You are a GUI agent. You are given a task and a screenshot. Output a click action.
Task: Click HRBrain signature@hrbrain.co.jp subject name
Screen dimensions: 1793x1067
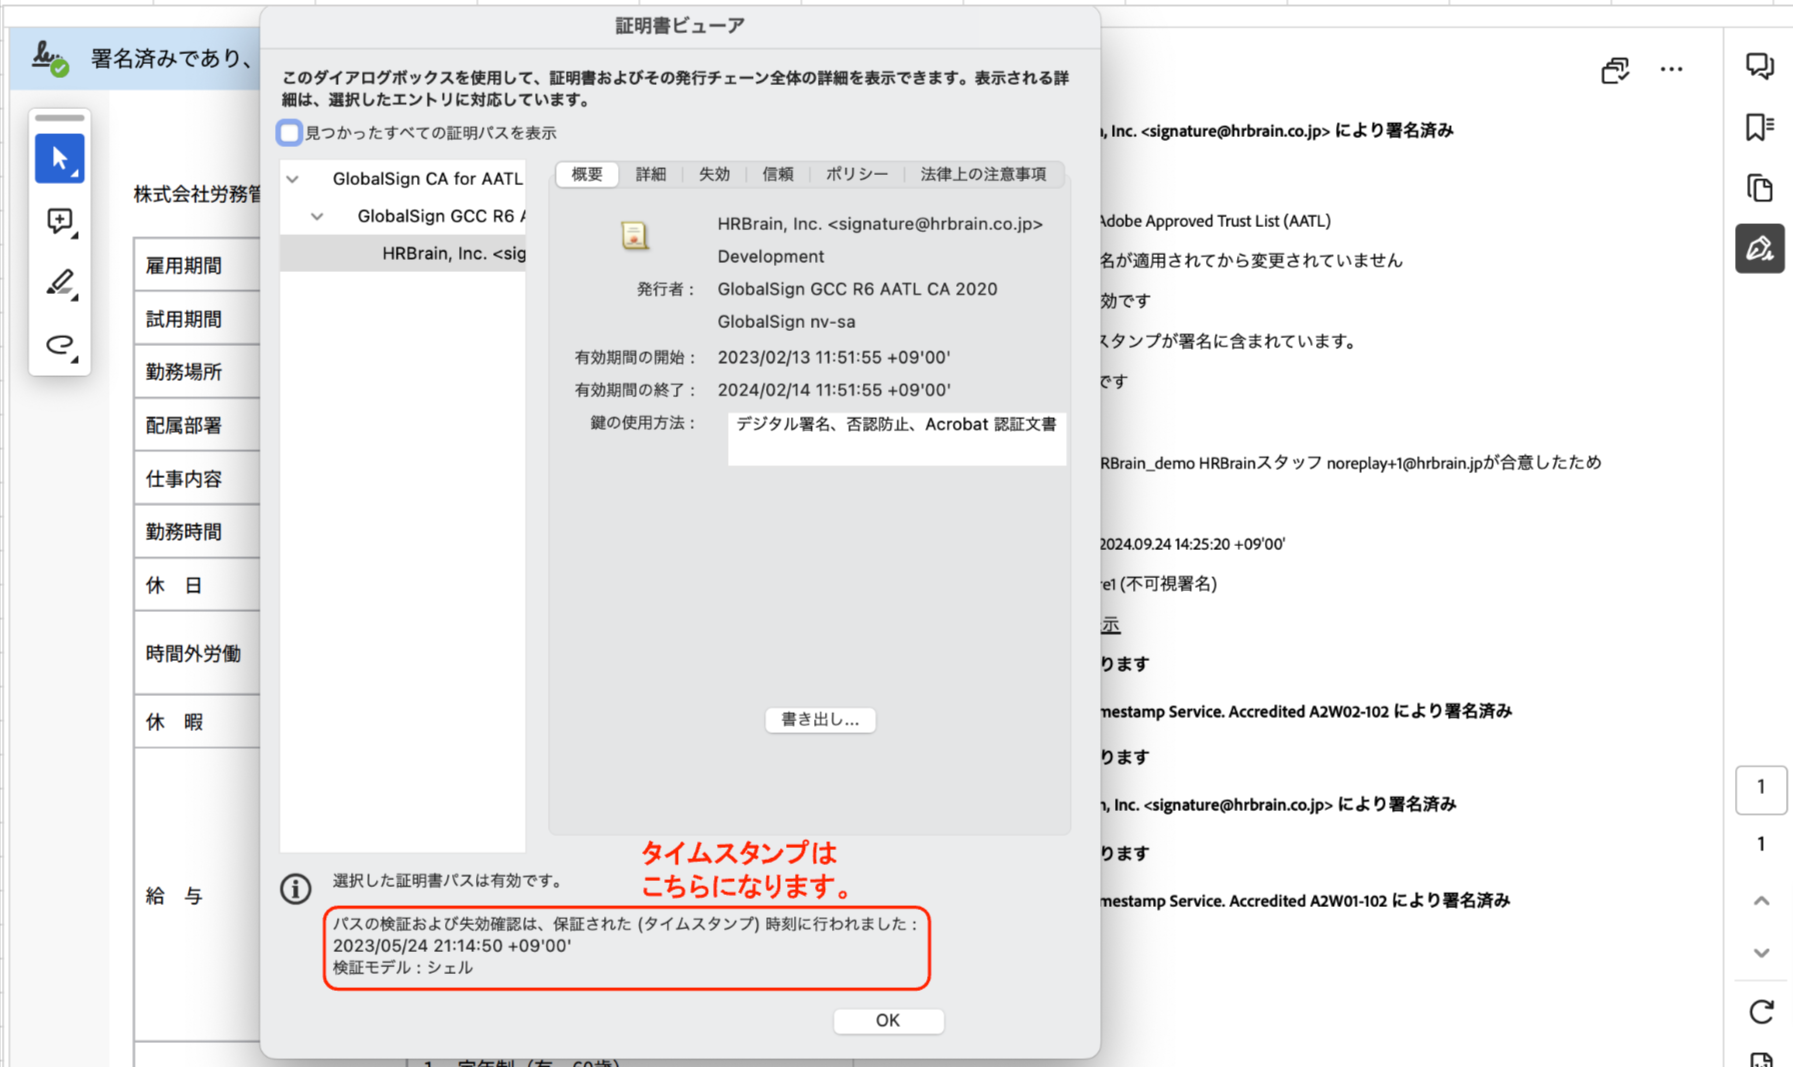[x=880, y=224]
